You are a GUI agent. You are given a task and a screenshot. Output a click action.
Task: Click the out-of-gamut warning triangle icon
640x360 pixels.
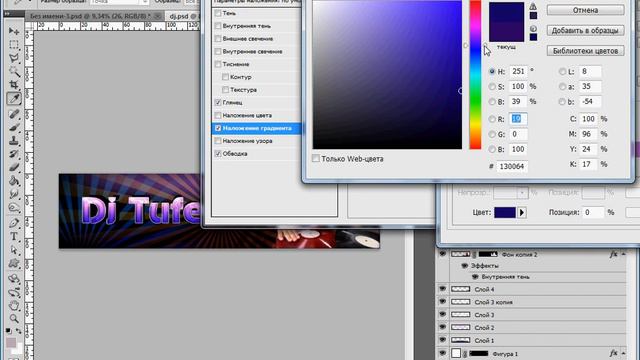pyautogui.click(x=533, y=7)
